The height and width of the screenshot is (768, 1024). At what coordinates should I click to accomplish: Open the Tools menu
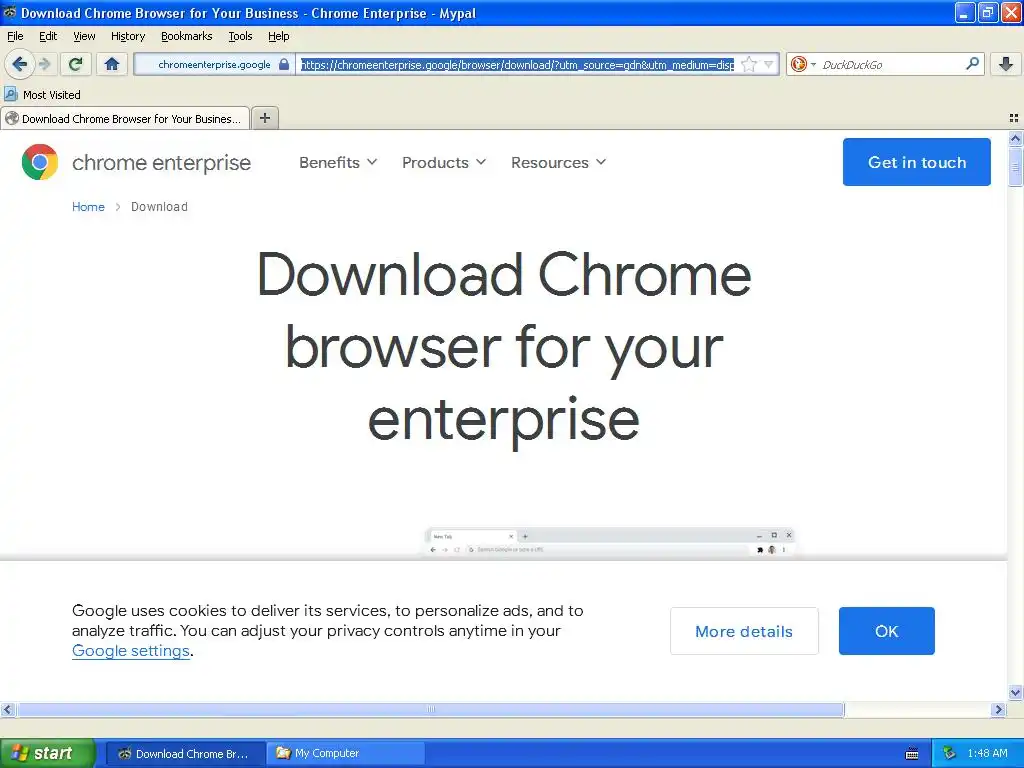[240, 36]
